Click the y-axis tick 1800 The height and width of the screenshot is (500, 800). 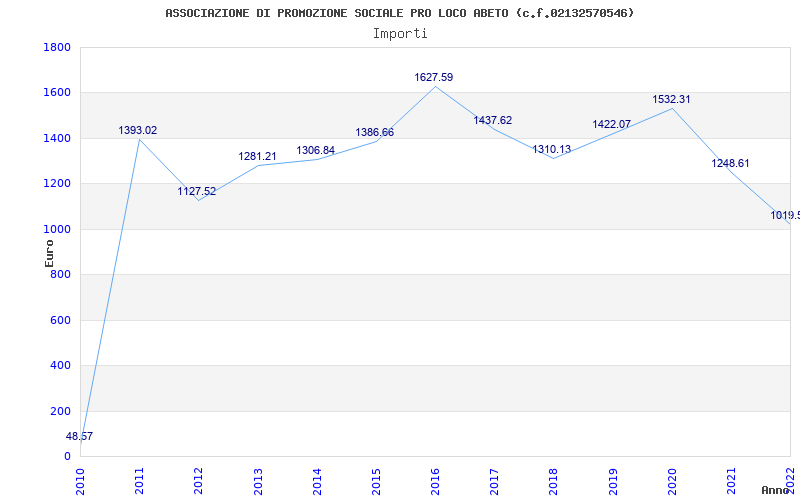click(57, 47)
